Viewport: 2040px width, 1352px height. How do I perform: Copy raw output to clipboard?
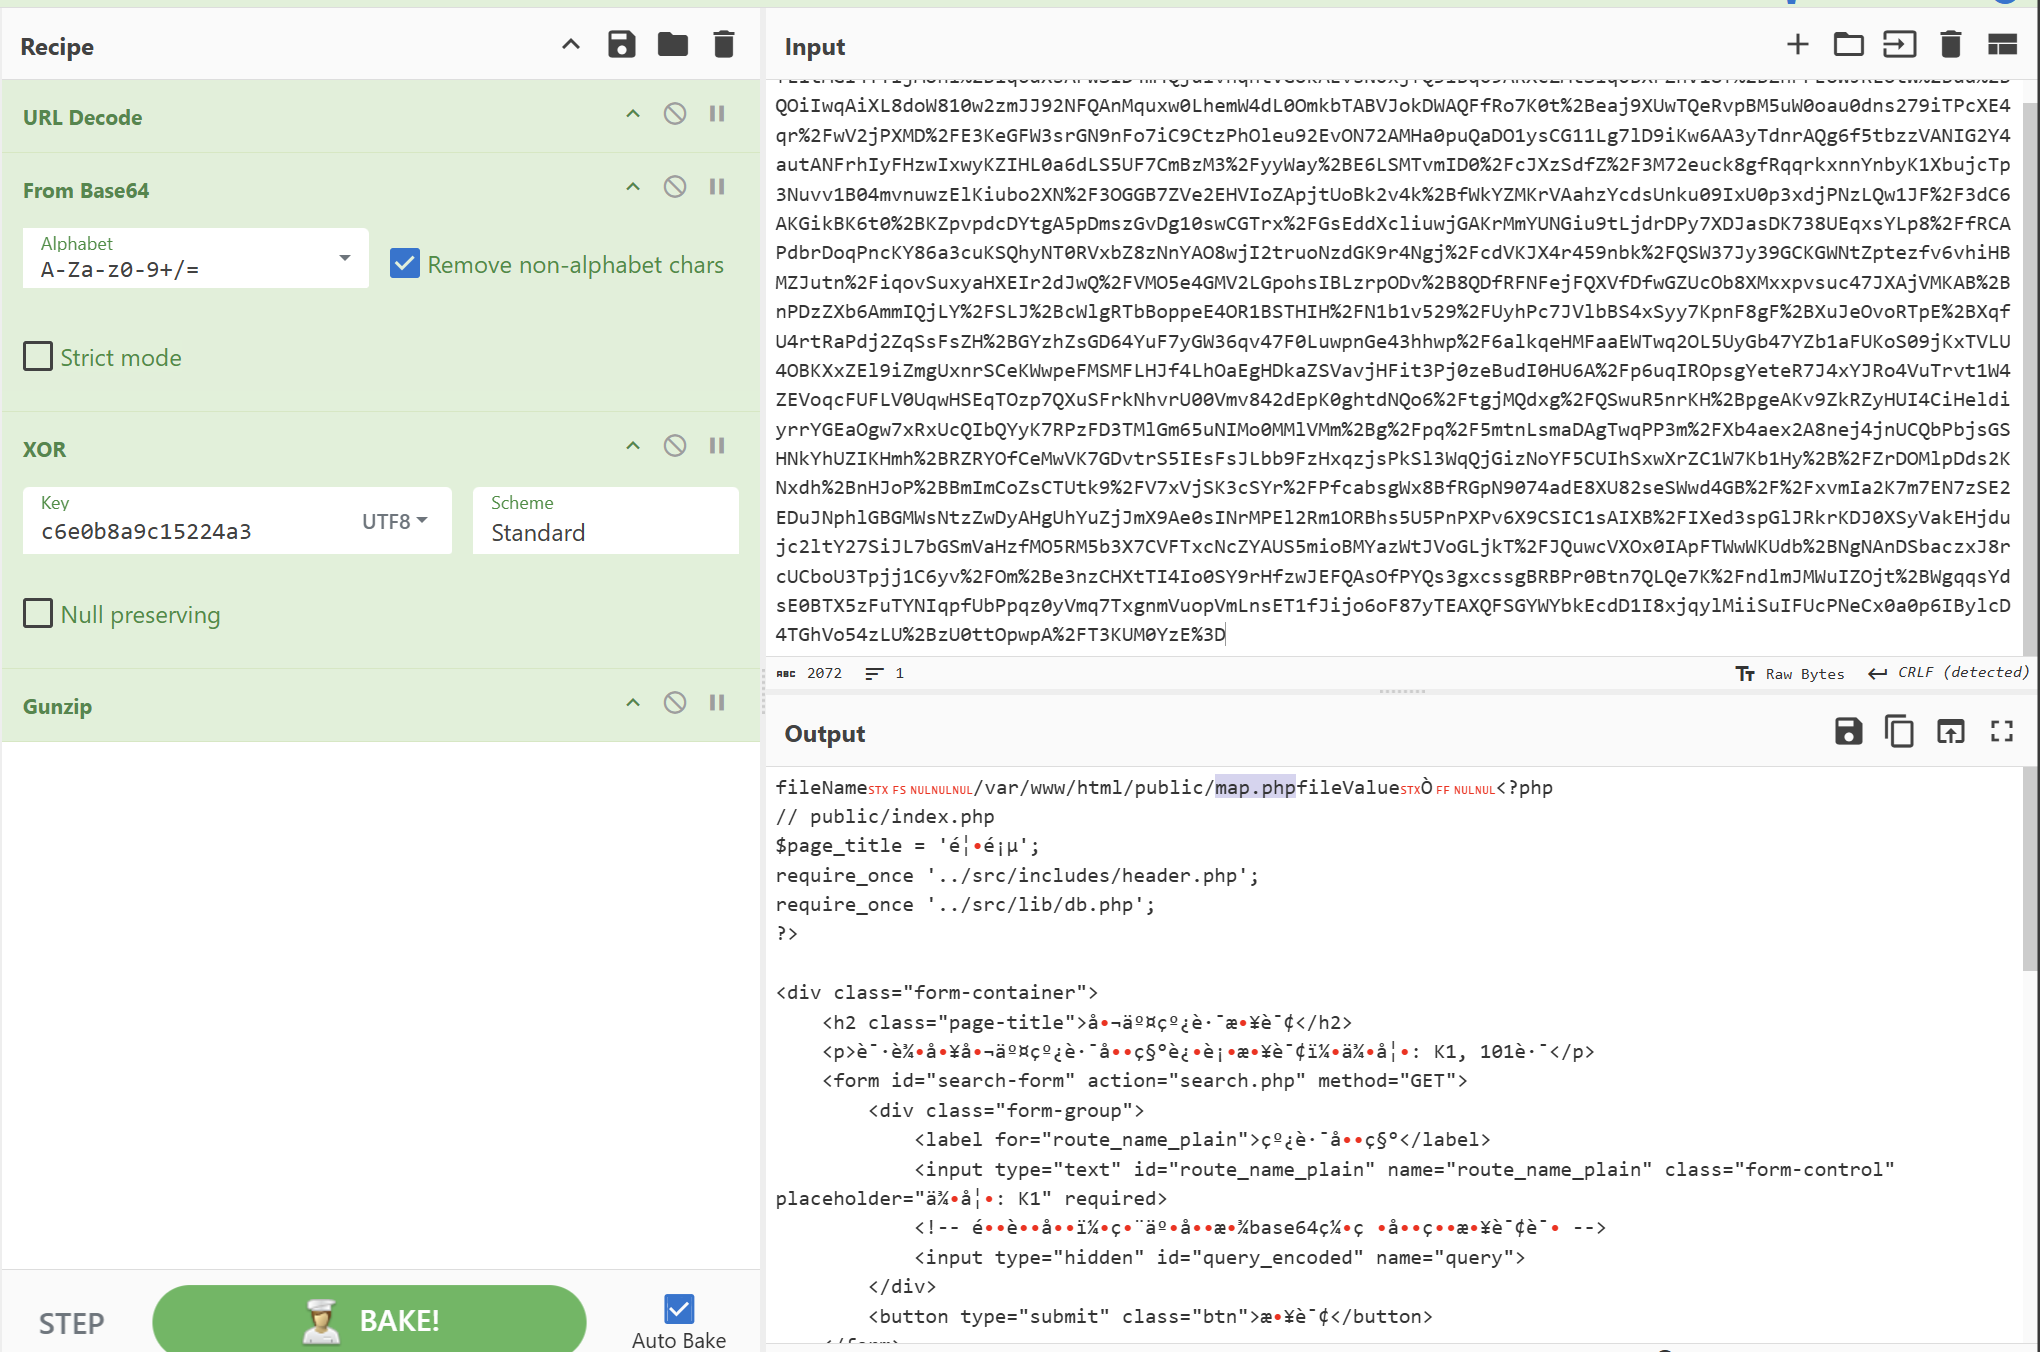click(1899, 731)
